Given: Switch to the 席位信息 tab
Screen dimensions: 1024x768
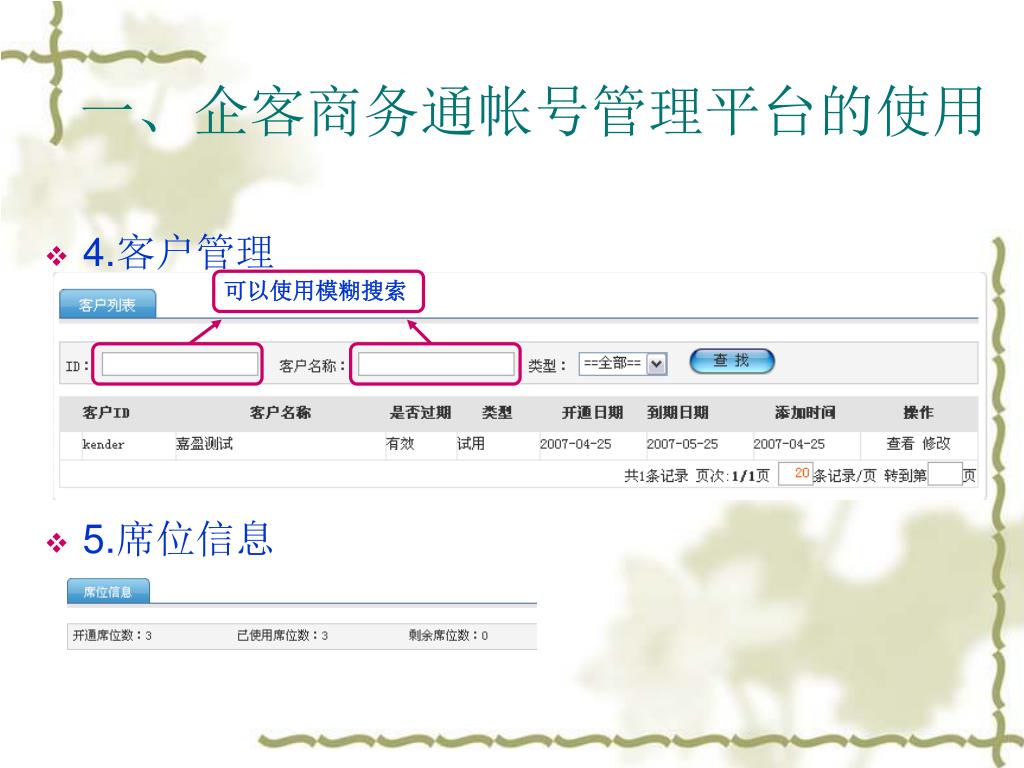Looking at the screenshot, I should 108,592.
